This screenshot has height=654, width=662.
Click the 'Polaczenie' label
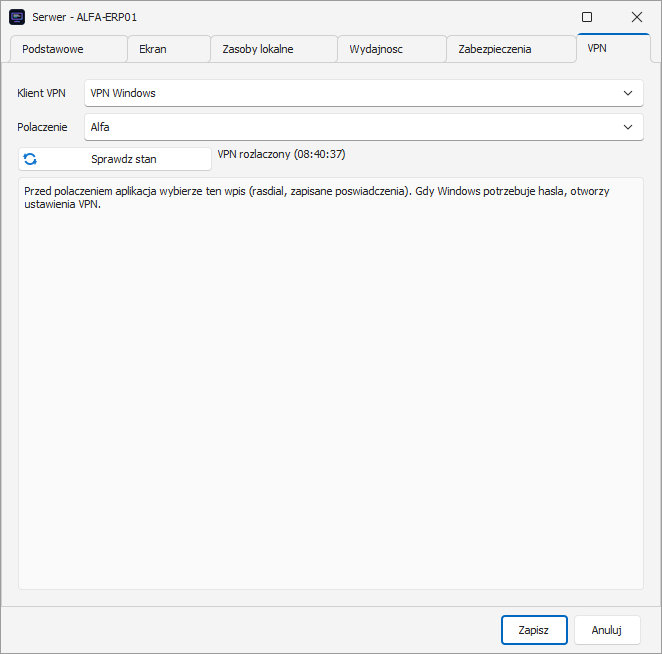pyautogui.click(x=42, y=127)
